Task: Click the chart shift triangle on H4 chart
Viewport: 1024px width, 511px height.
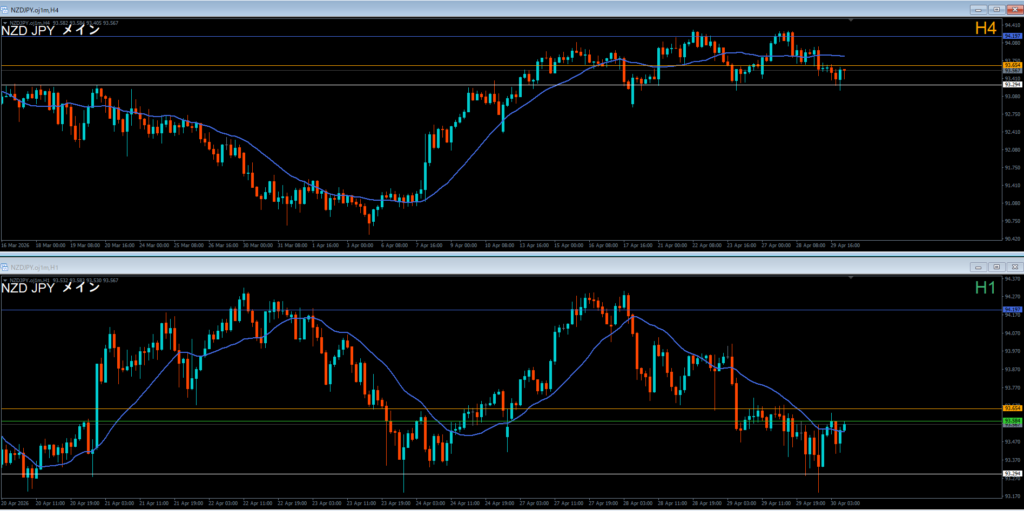Action: (x=850, y=21)
